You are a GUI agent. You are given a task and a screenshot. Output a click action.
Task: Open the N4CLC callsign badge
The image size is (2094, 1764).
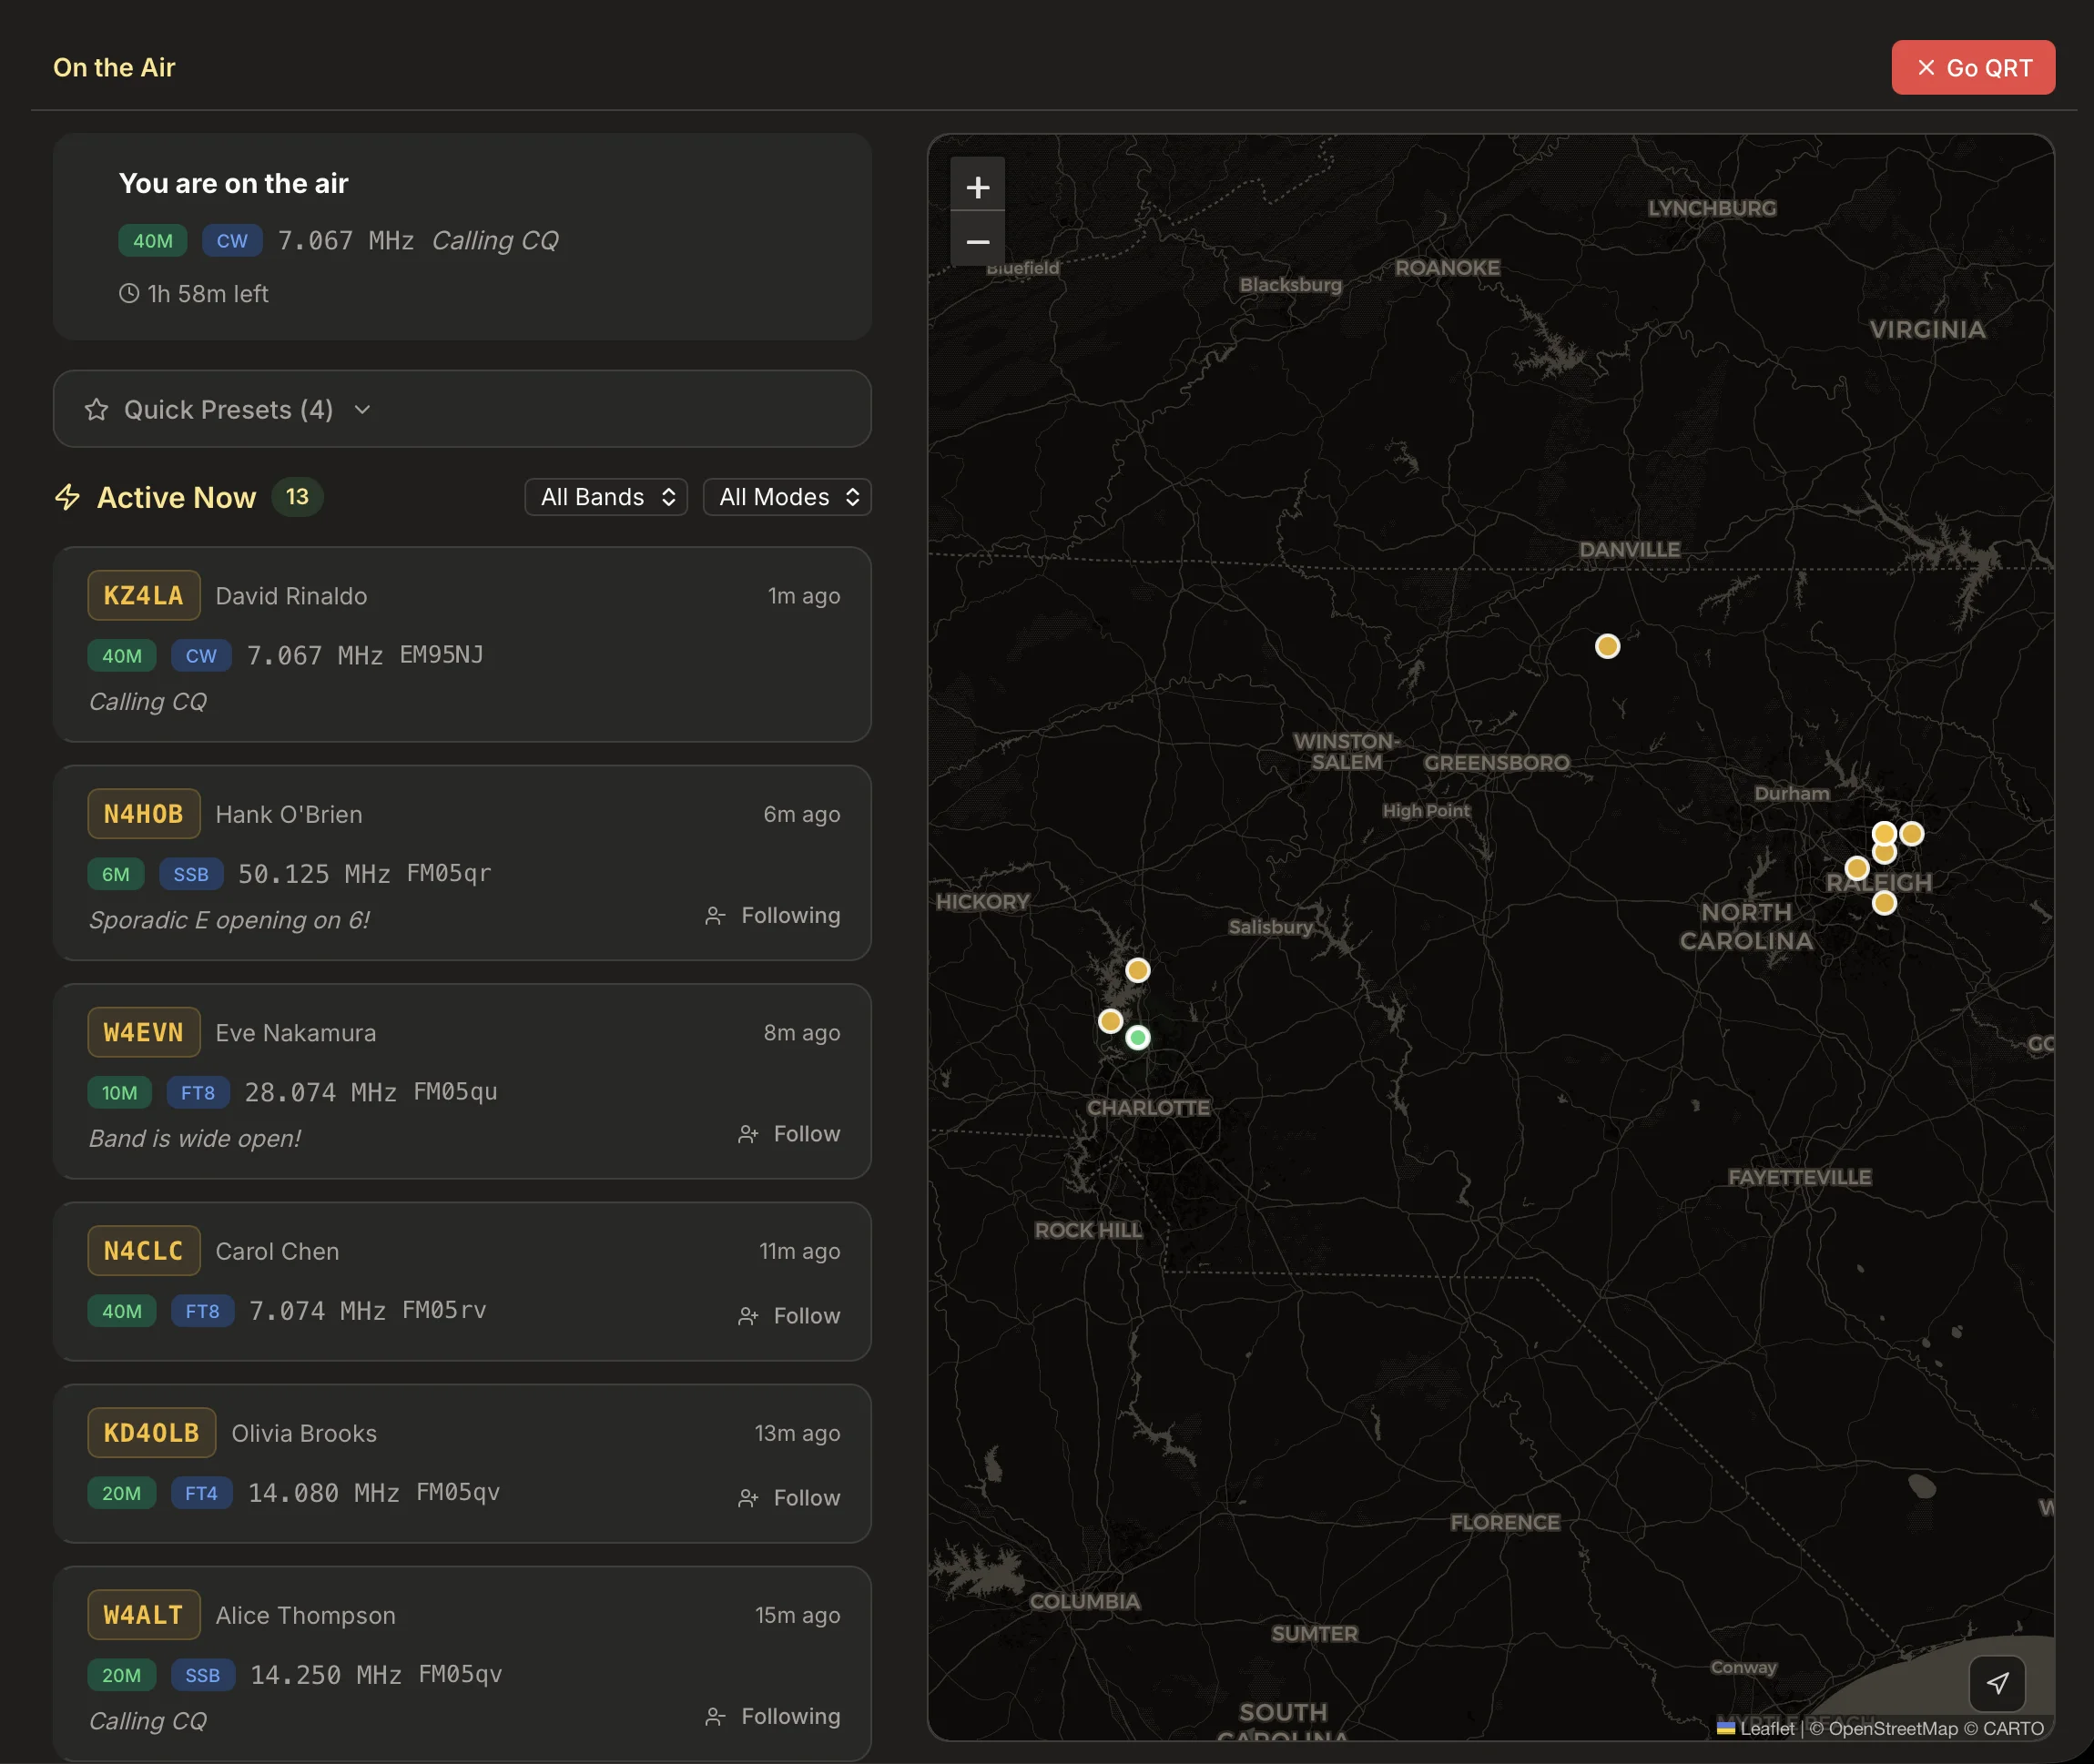tap(144, 1250)
